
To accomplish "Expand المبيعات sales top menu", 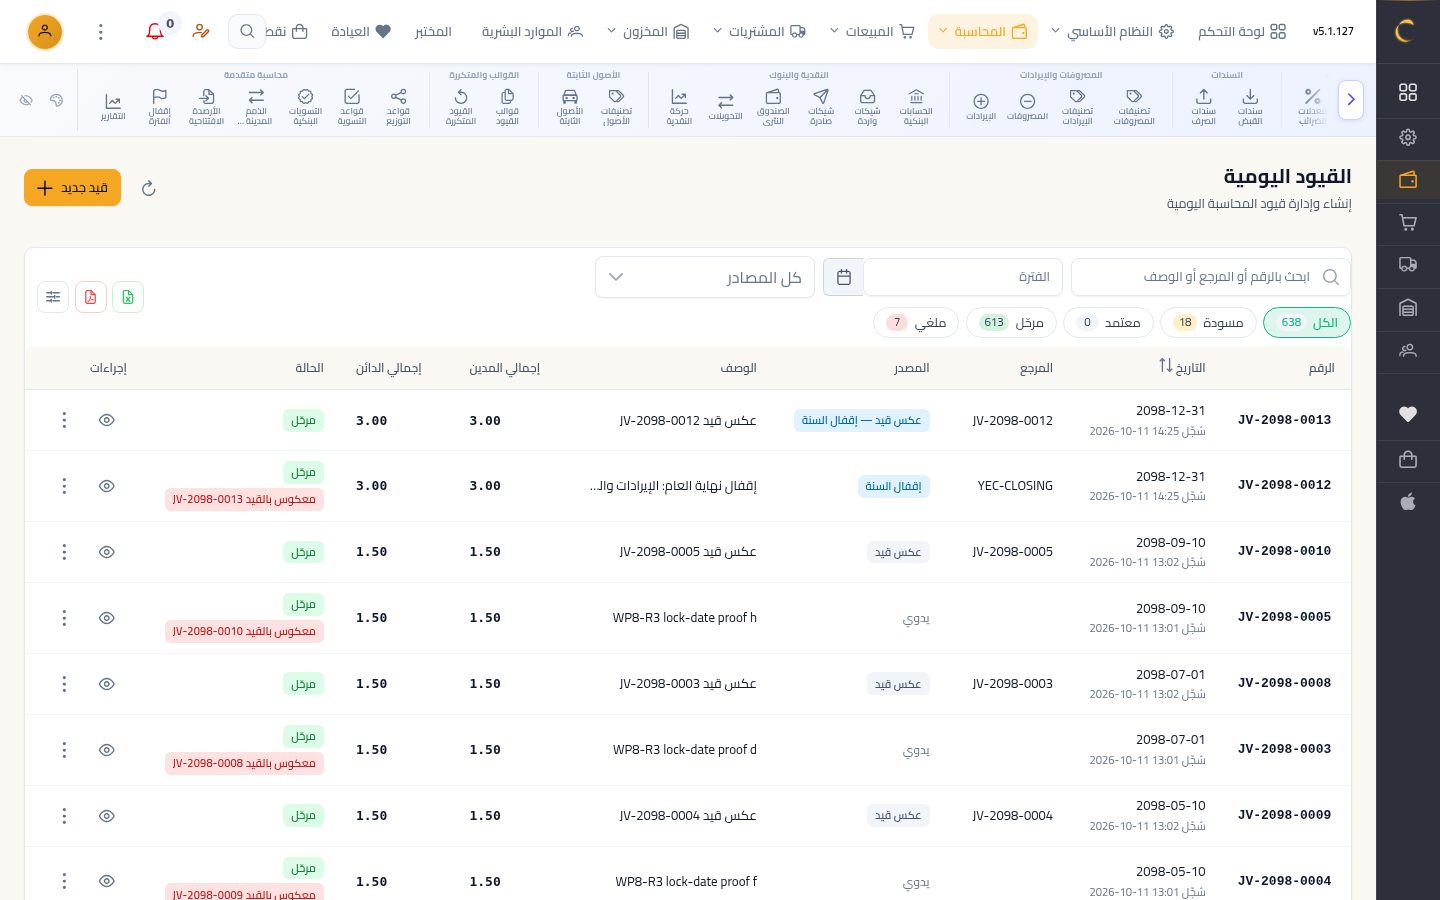I will 872,32.
